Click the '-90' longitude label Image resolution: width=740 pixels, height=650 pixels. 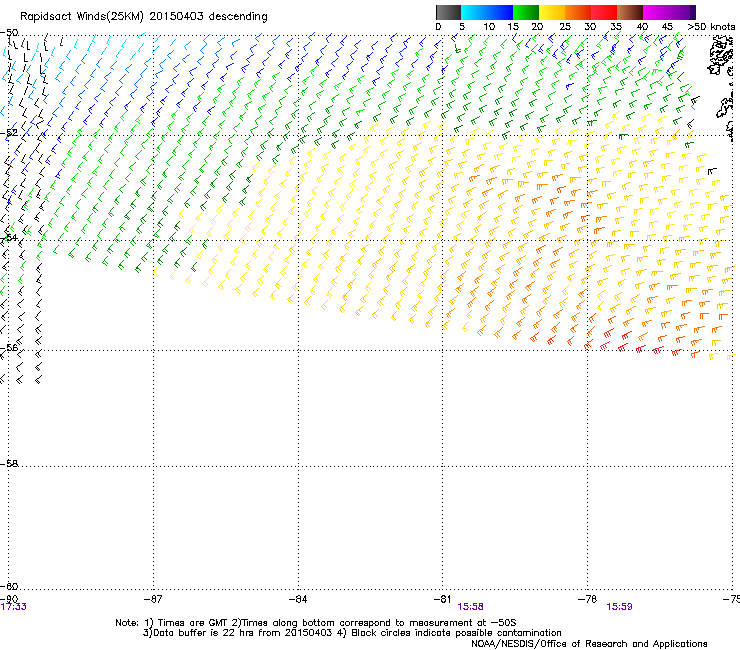pyautogui.click(x=9, y=599)
